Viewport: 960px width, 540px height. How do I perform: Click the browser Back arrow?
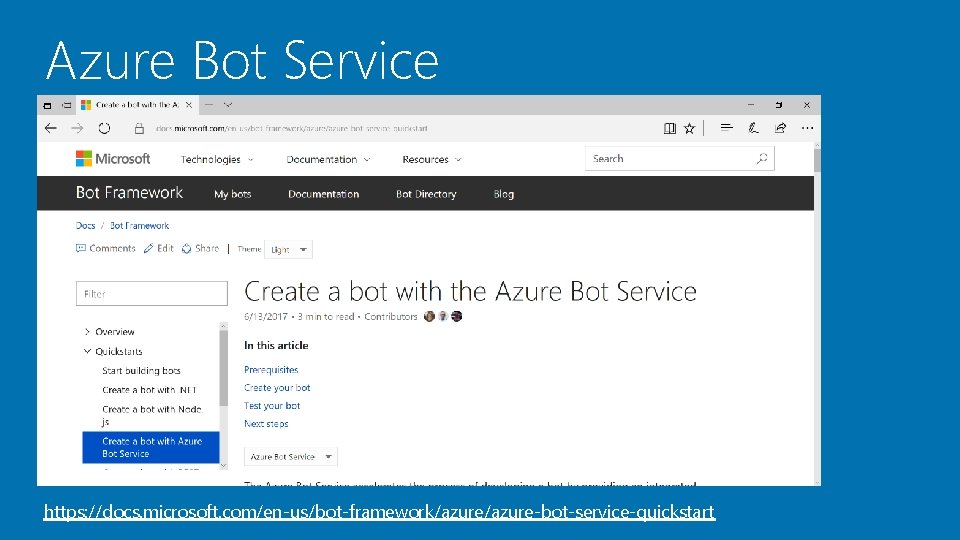point(51,128)
